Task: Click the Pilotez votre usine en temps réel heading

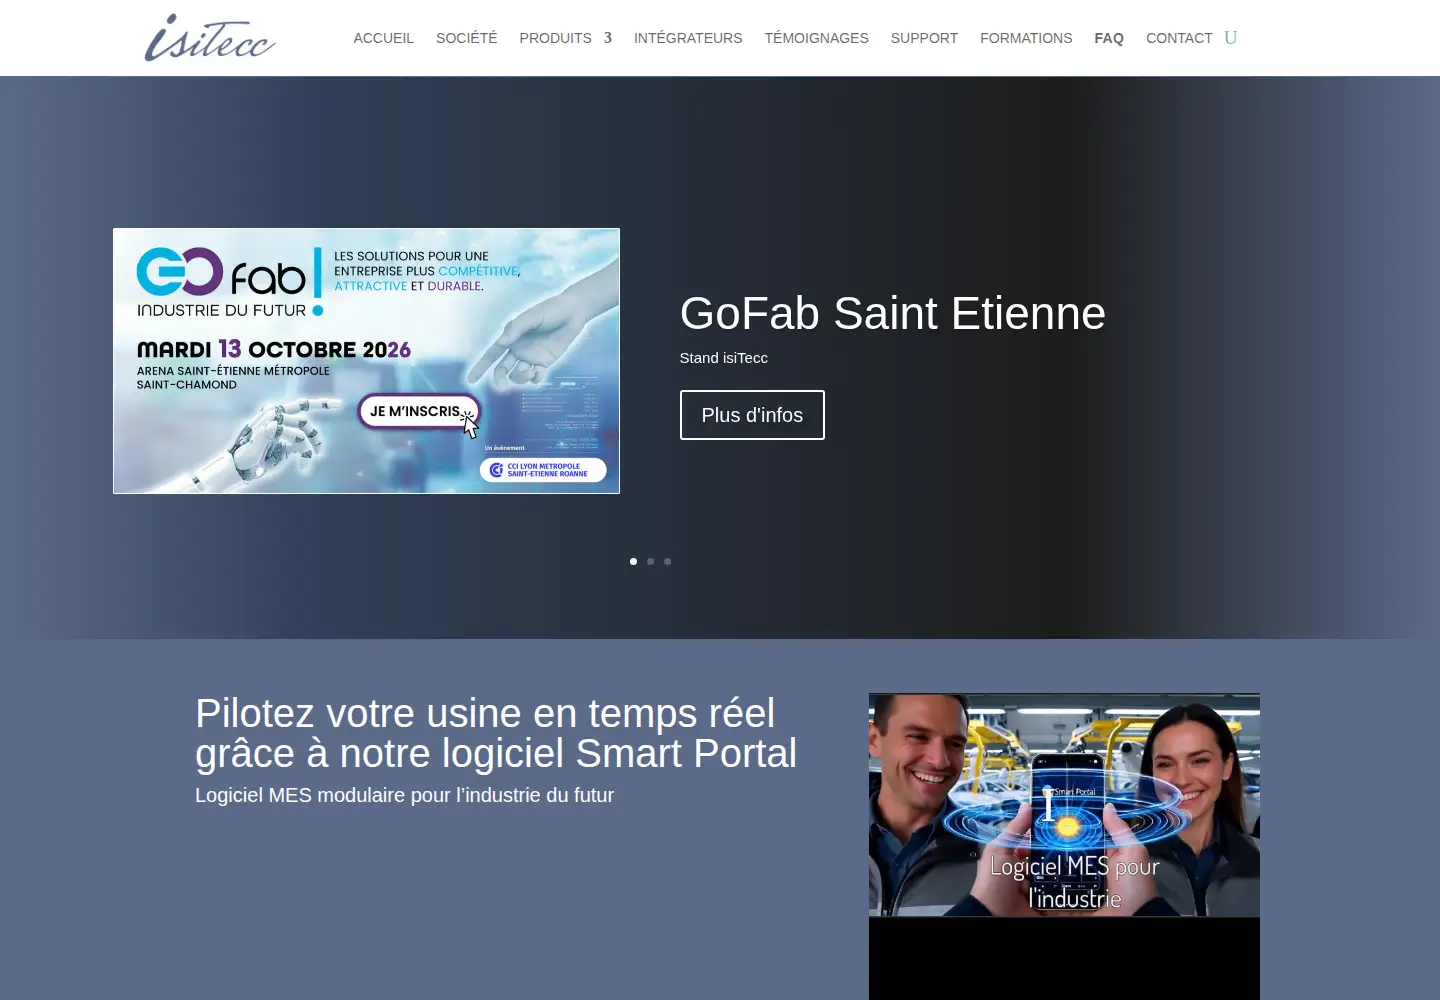Action: tap(496, 733)
